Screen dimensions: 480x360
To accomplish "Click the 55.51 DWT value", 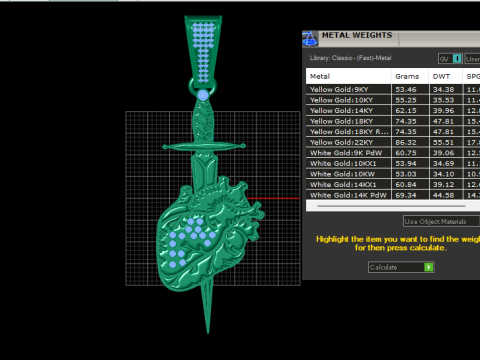I will coord(443,142).
